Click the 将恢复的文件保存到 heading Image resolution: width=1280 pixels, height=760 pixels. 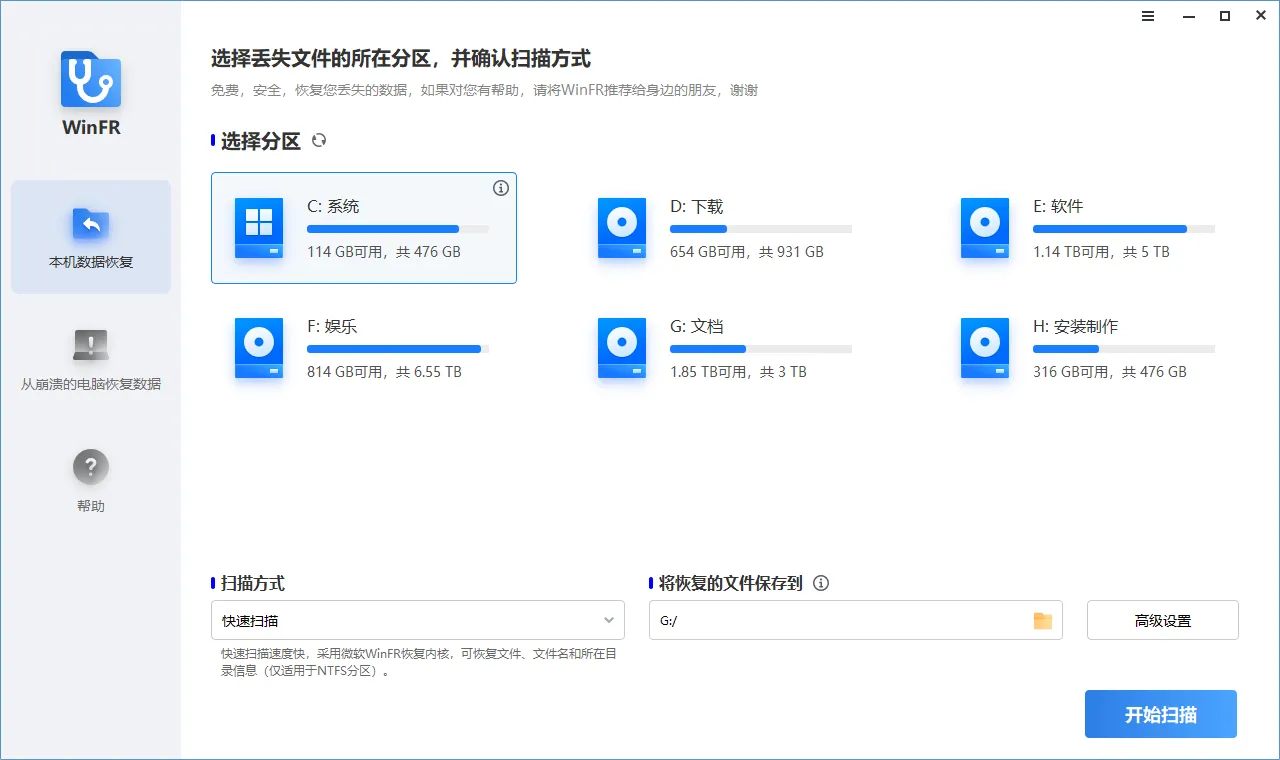[x=731, y=583]
